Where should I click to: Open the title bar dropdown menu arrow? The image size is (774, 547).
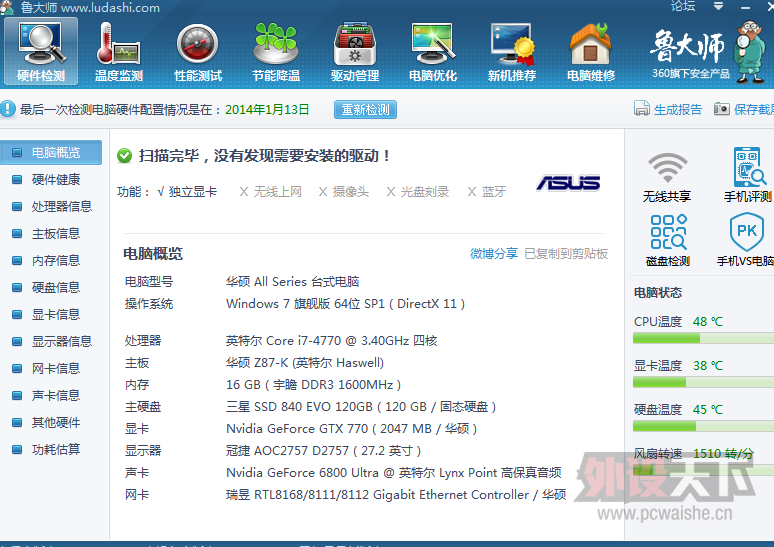click(x=719, y=6)
